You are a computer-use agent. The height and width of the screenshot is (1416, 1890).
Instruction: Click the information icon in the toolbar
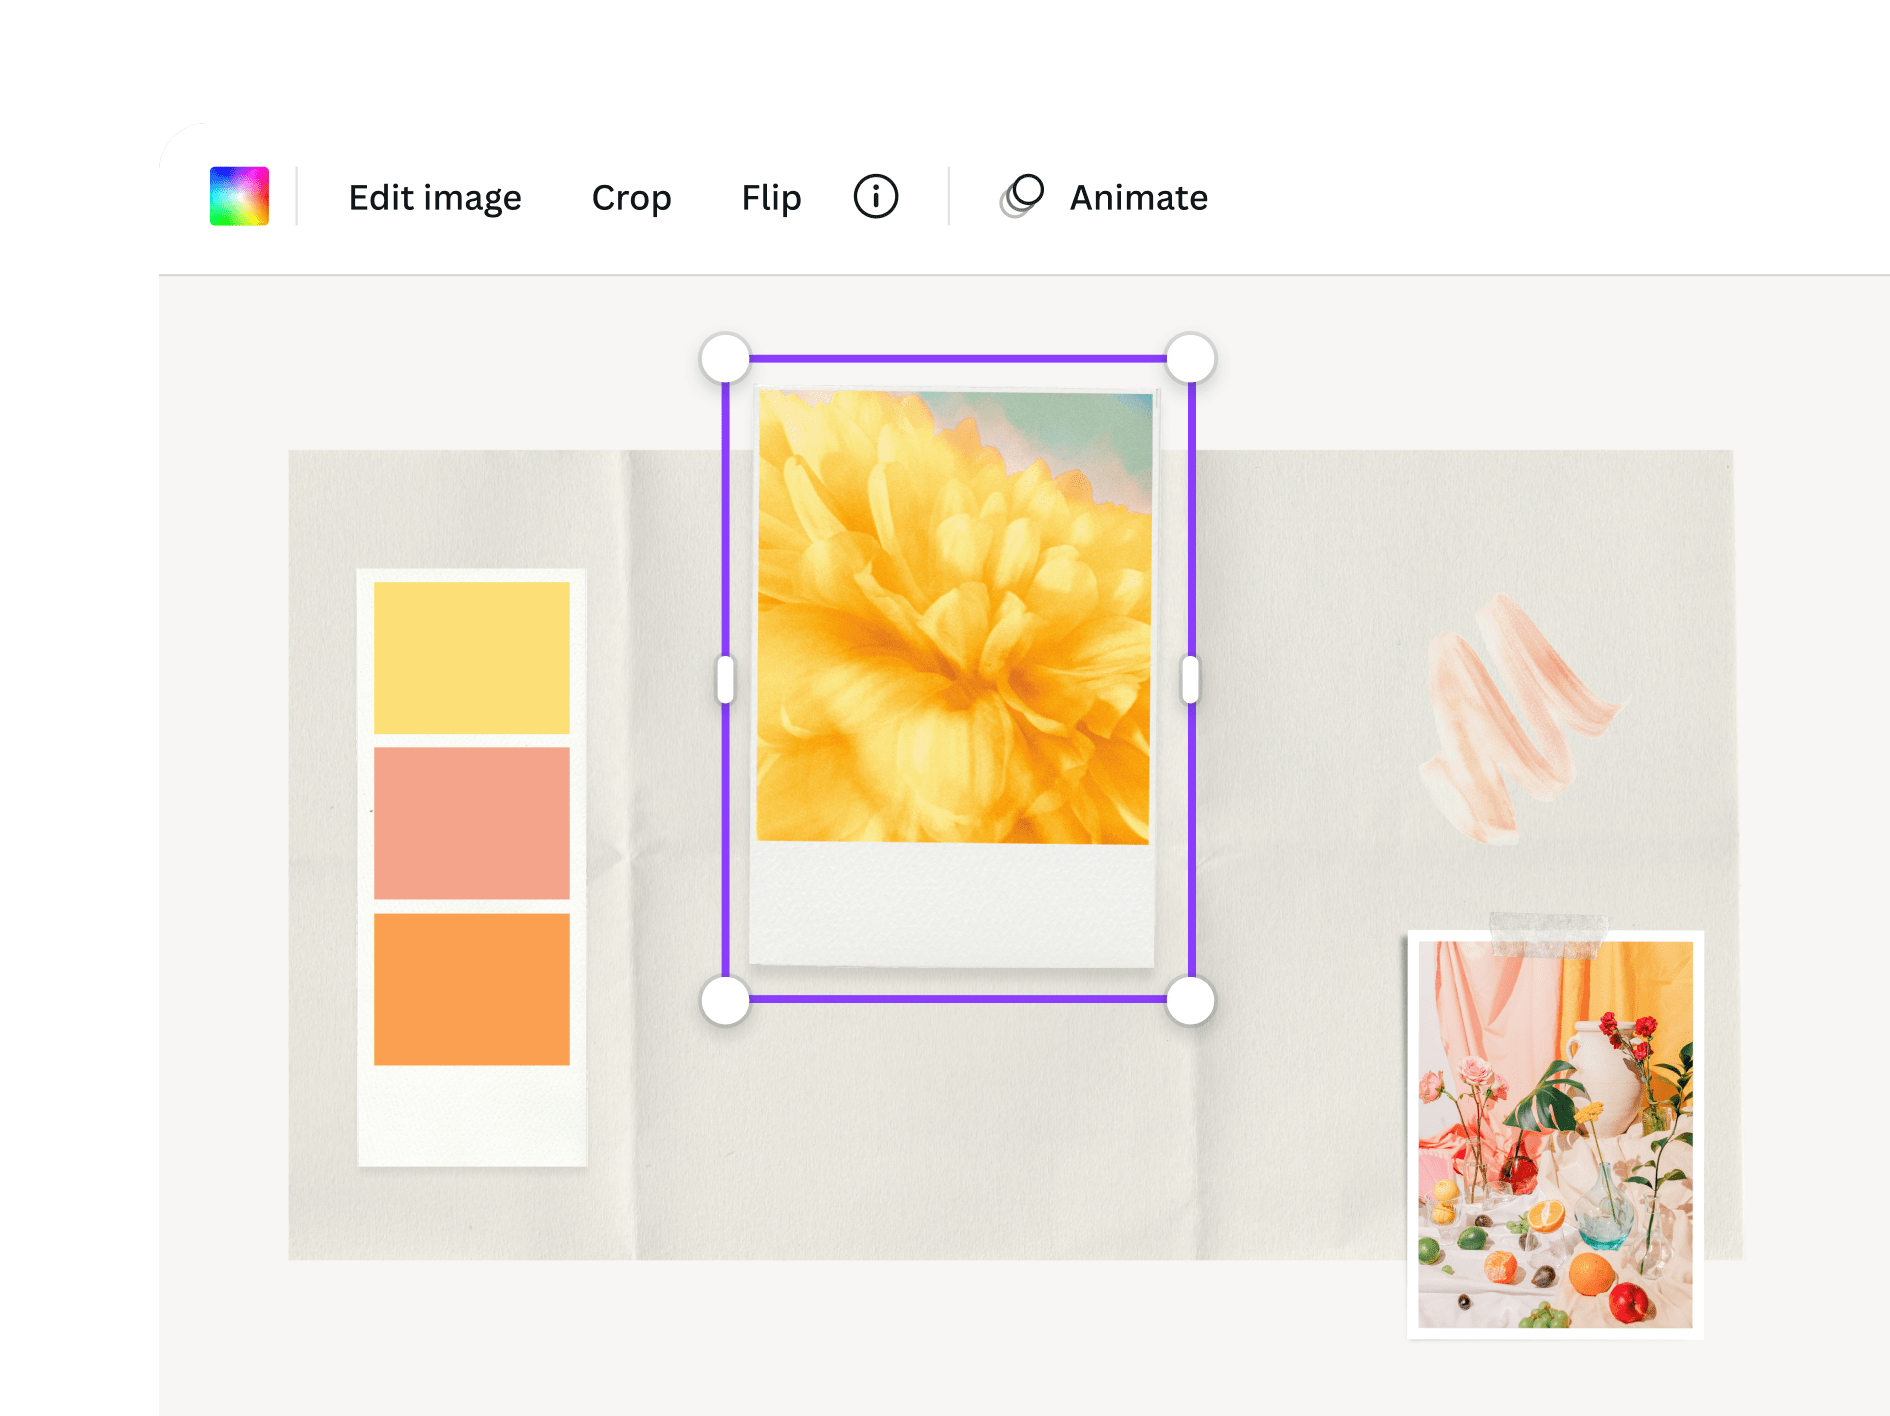pos(875,196)
